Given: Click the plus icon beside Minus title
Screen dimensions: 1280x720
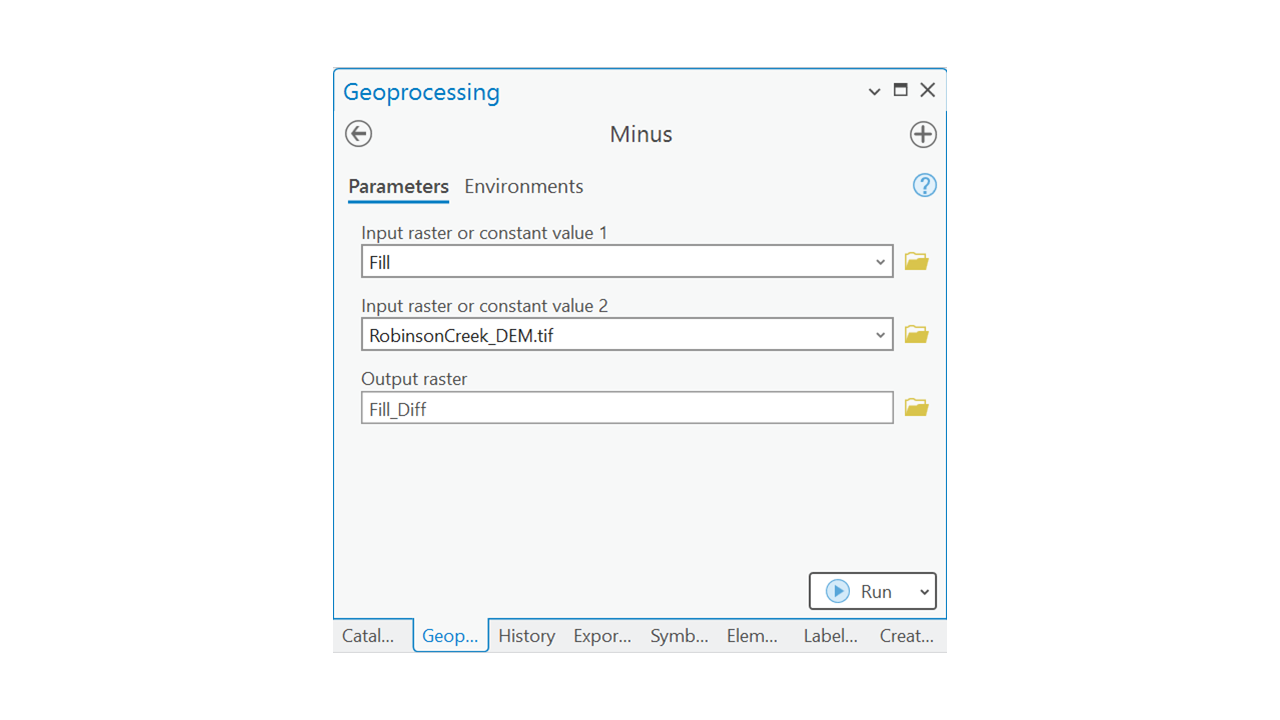Looking at the screenshot, I should [922, 134].
